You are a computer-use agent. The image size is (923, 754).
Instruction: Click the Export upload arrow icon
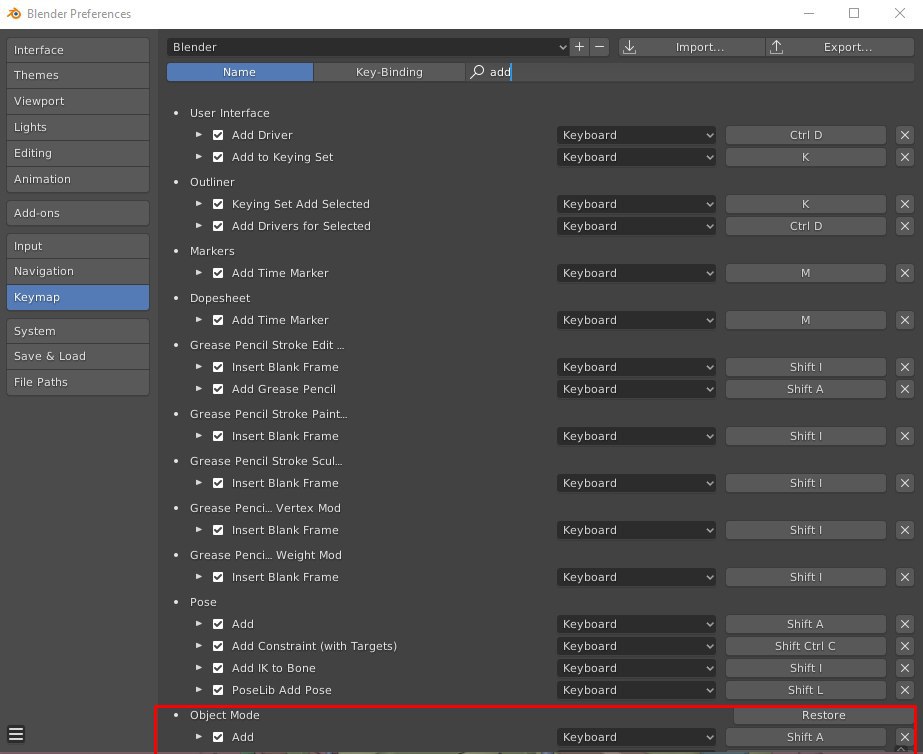776,47
